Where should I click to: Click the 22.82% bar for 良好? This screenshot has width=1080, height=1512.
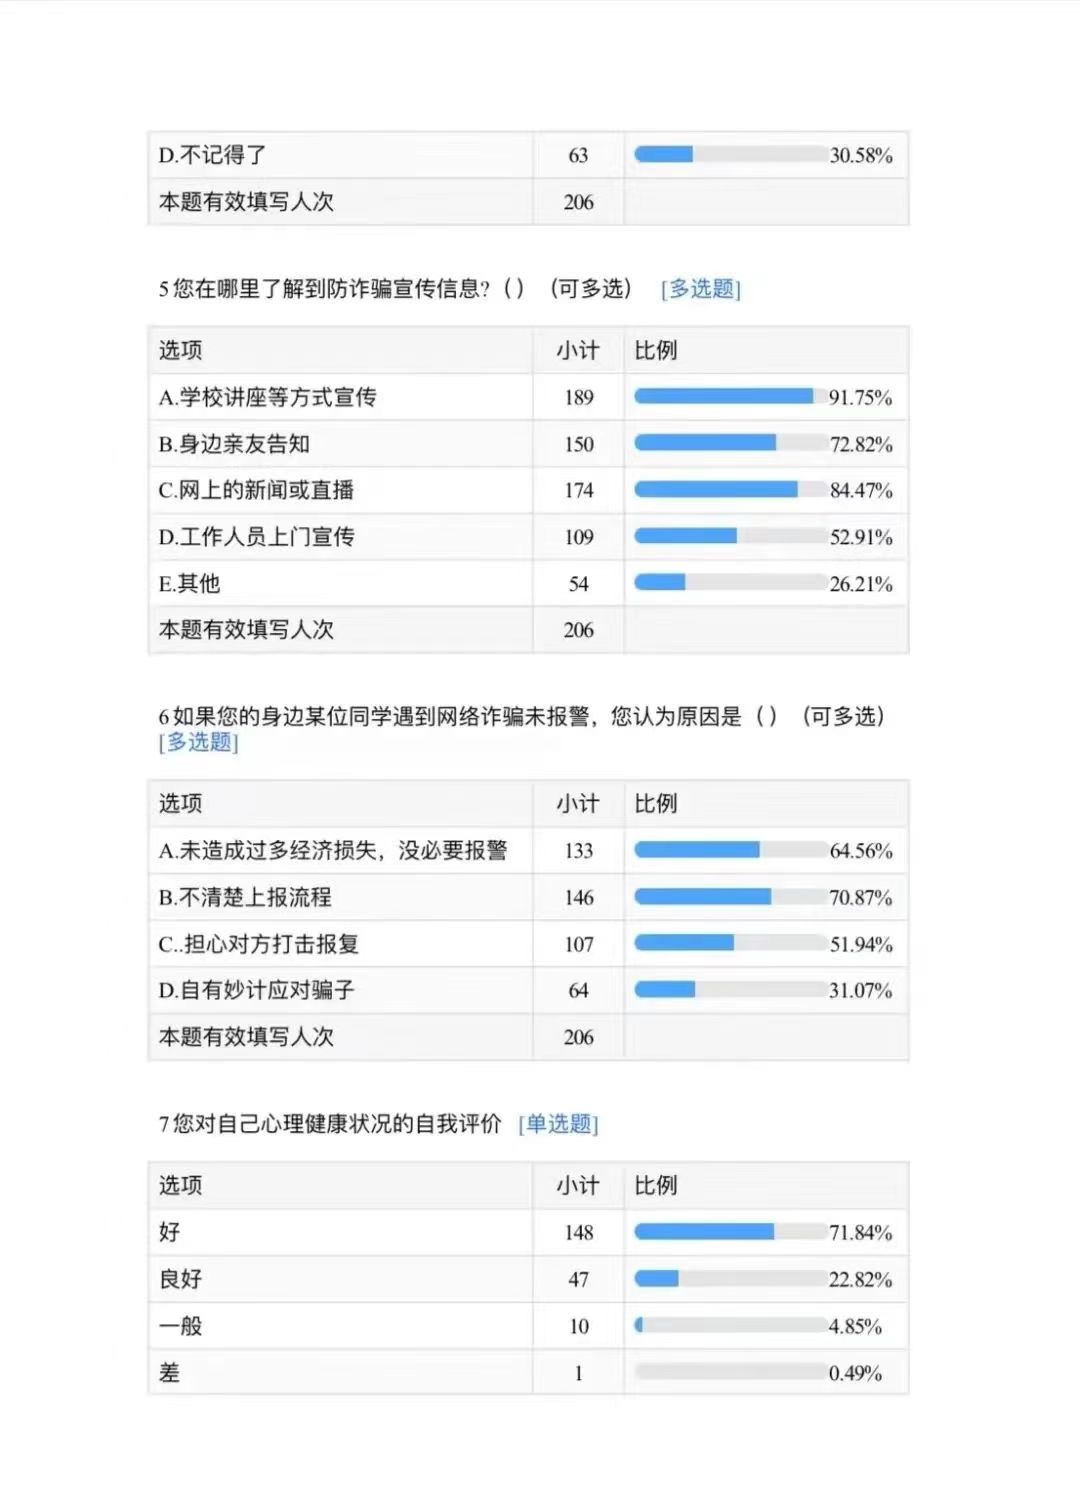click(x=730, y=1278)
